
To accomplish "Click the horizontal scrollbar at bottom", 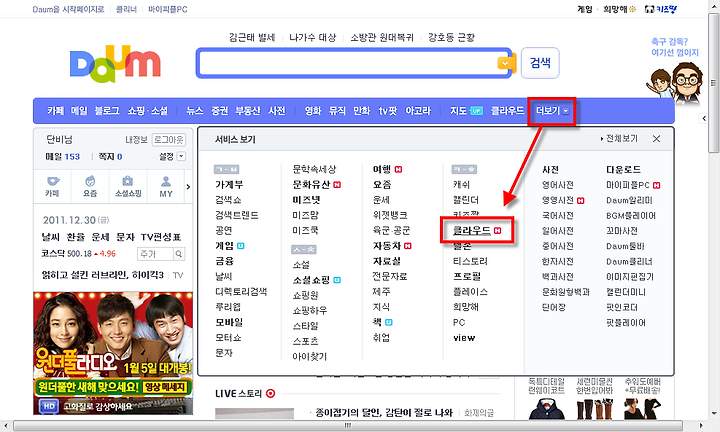I will point(348,425).
